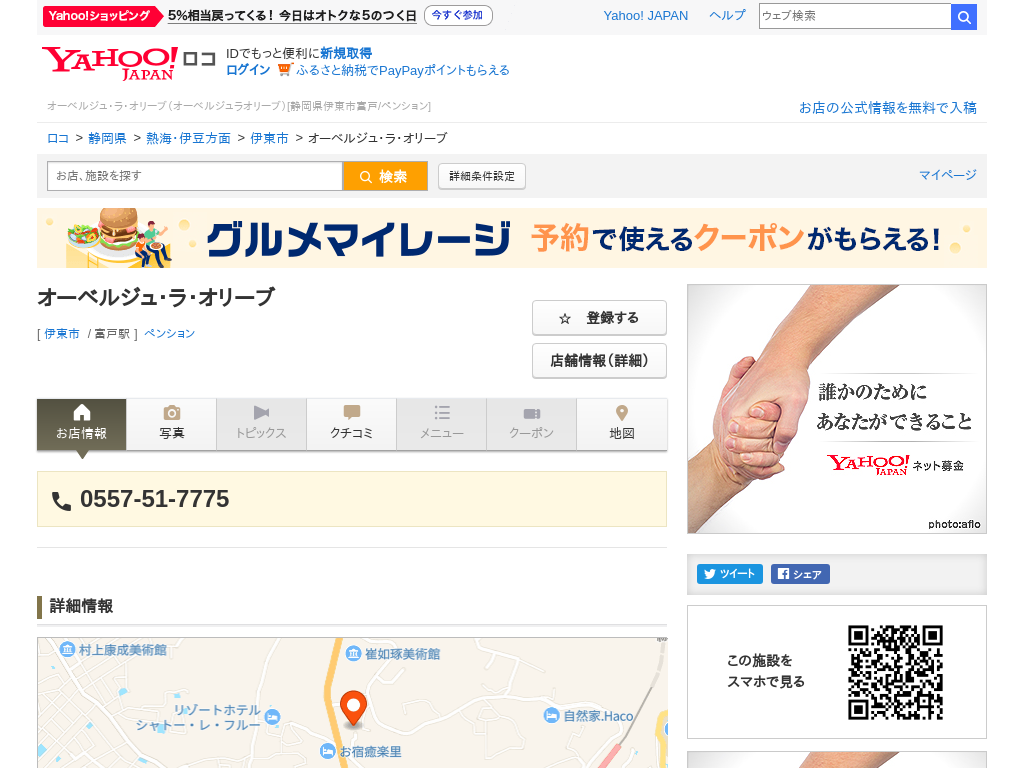Click the QR code image

[895, 673]
